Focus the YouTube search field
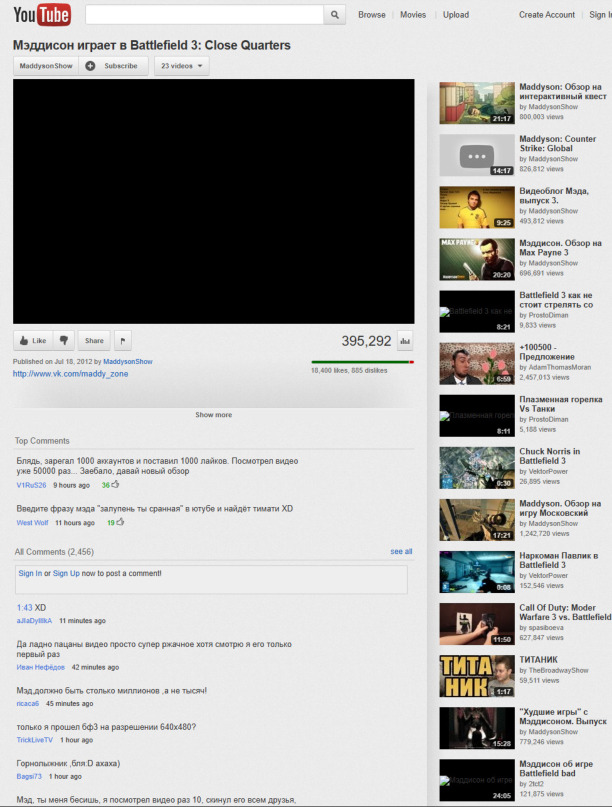612x807 pixels. [x=204, y=15]
